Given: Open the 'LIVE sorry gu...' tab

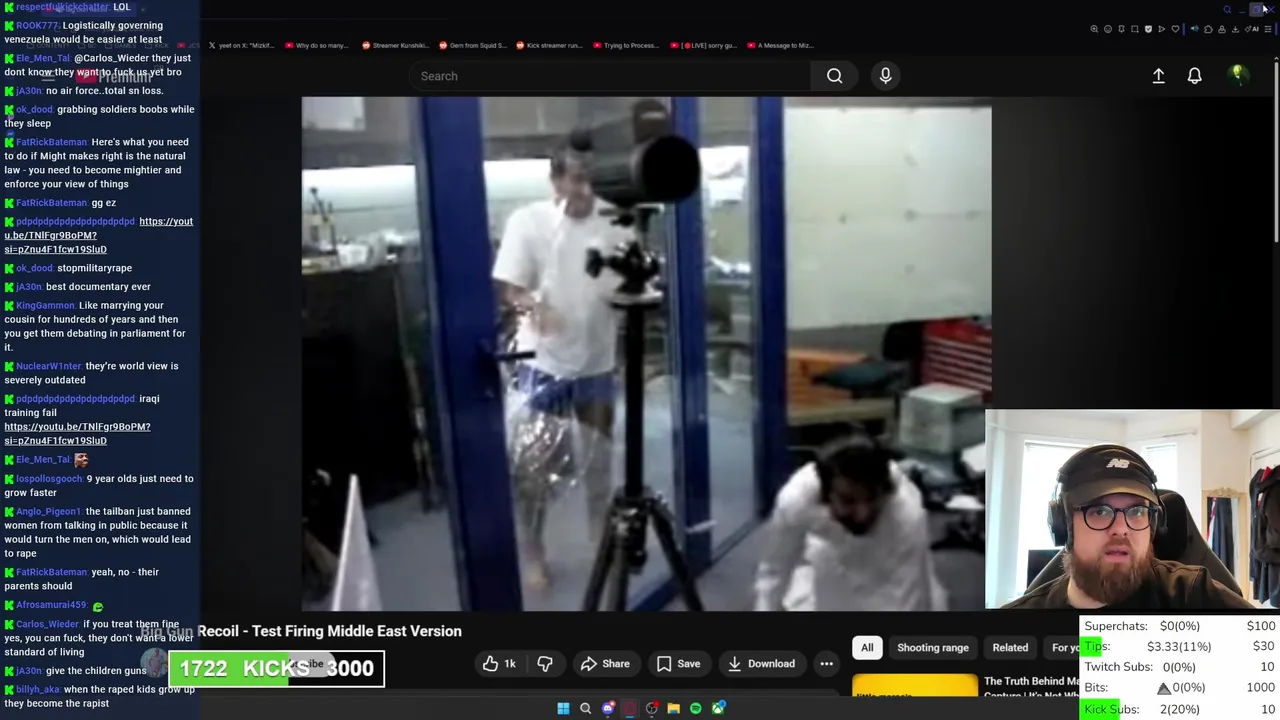Looking at the screenshot, I should 704,45.
